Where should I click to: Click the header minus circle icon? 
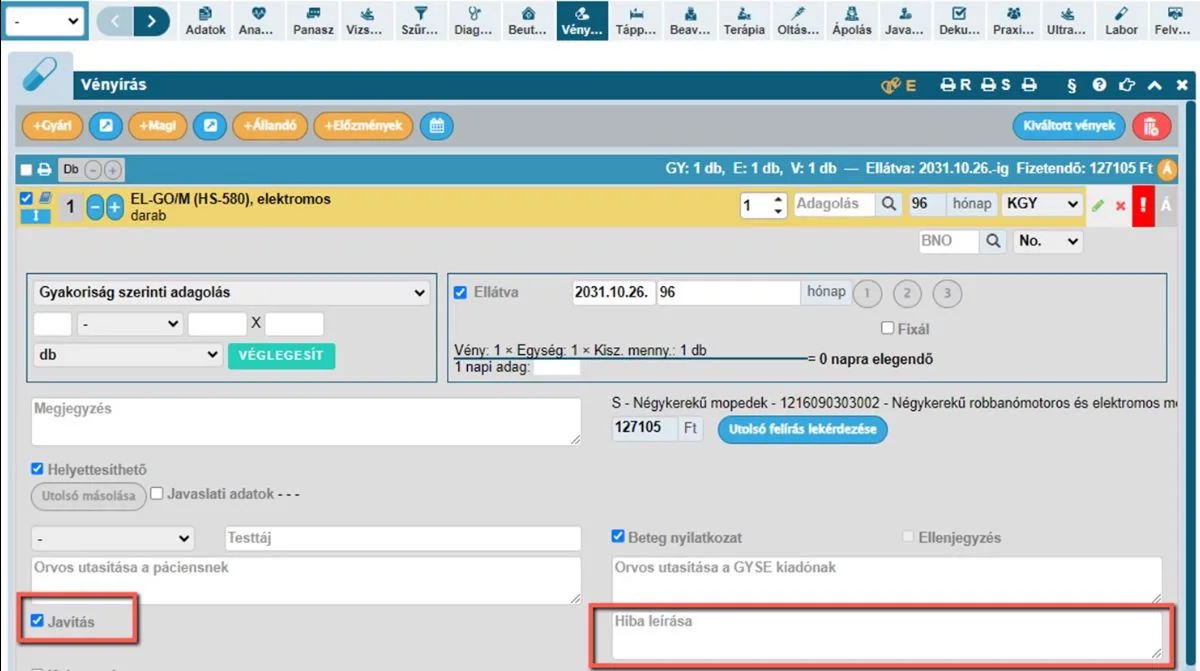tap(93, 170)
